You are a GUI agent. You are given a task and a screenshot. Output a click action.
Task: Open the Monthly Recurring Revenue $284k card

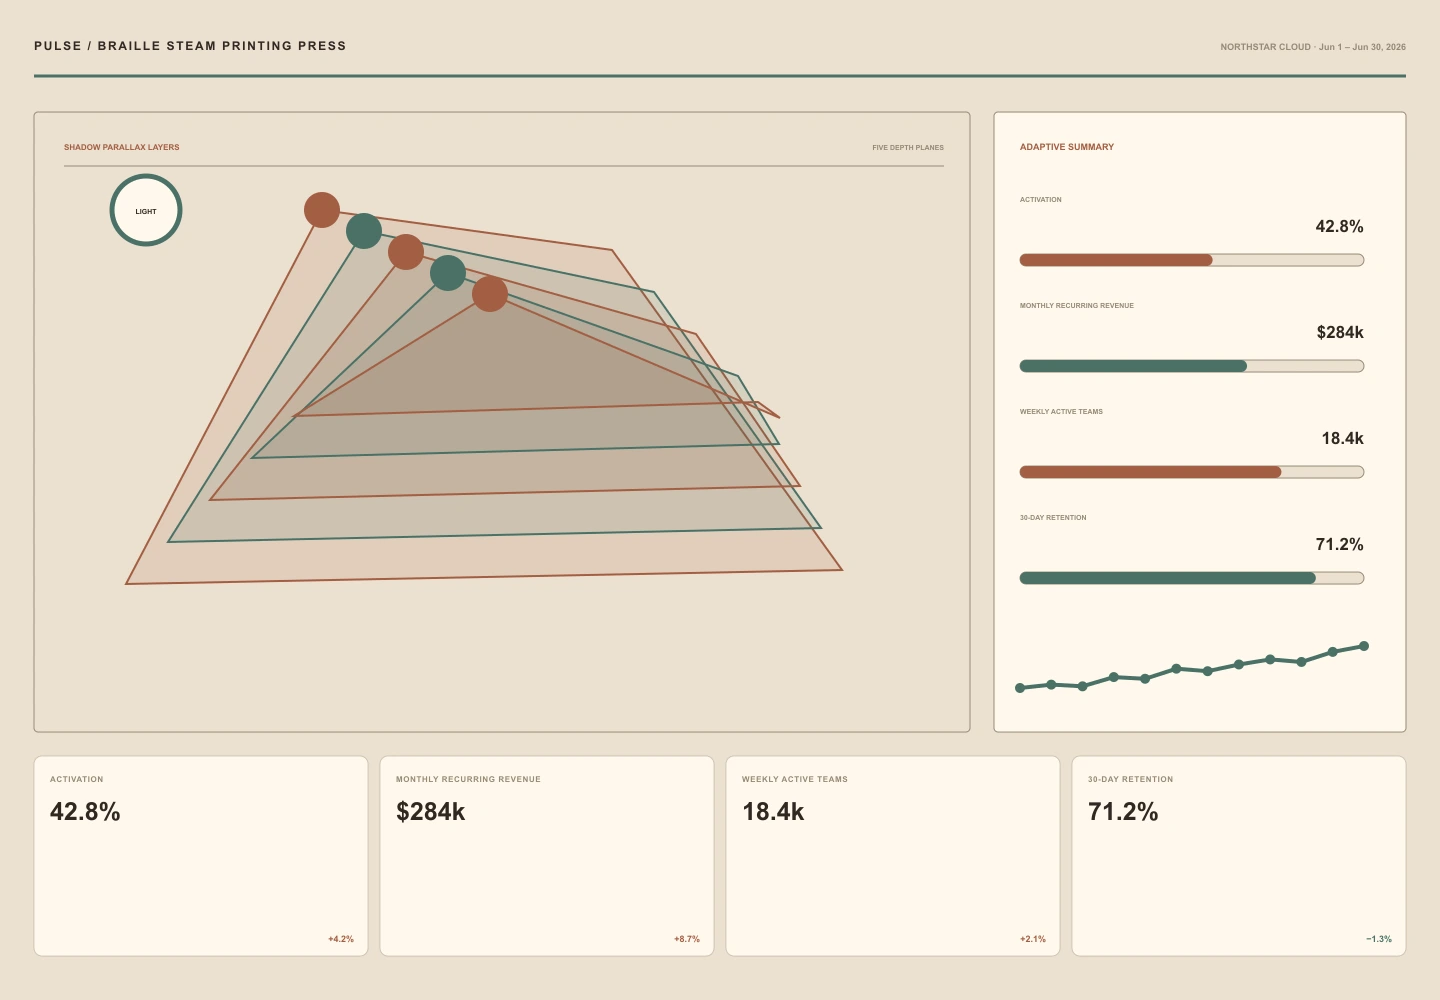click(547, 856)
